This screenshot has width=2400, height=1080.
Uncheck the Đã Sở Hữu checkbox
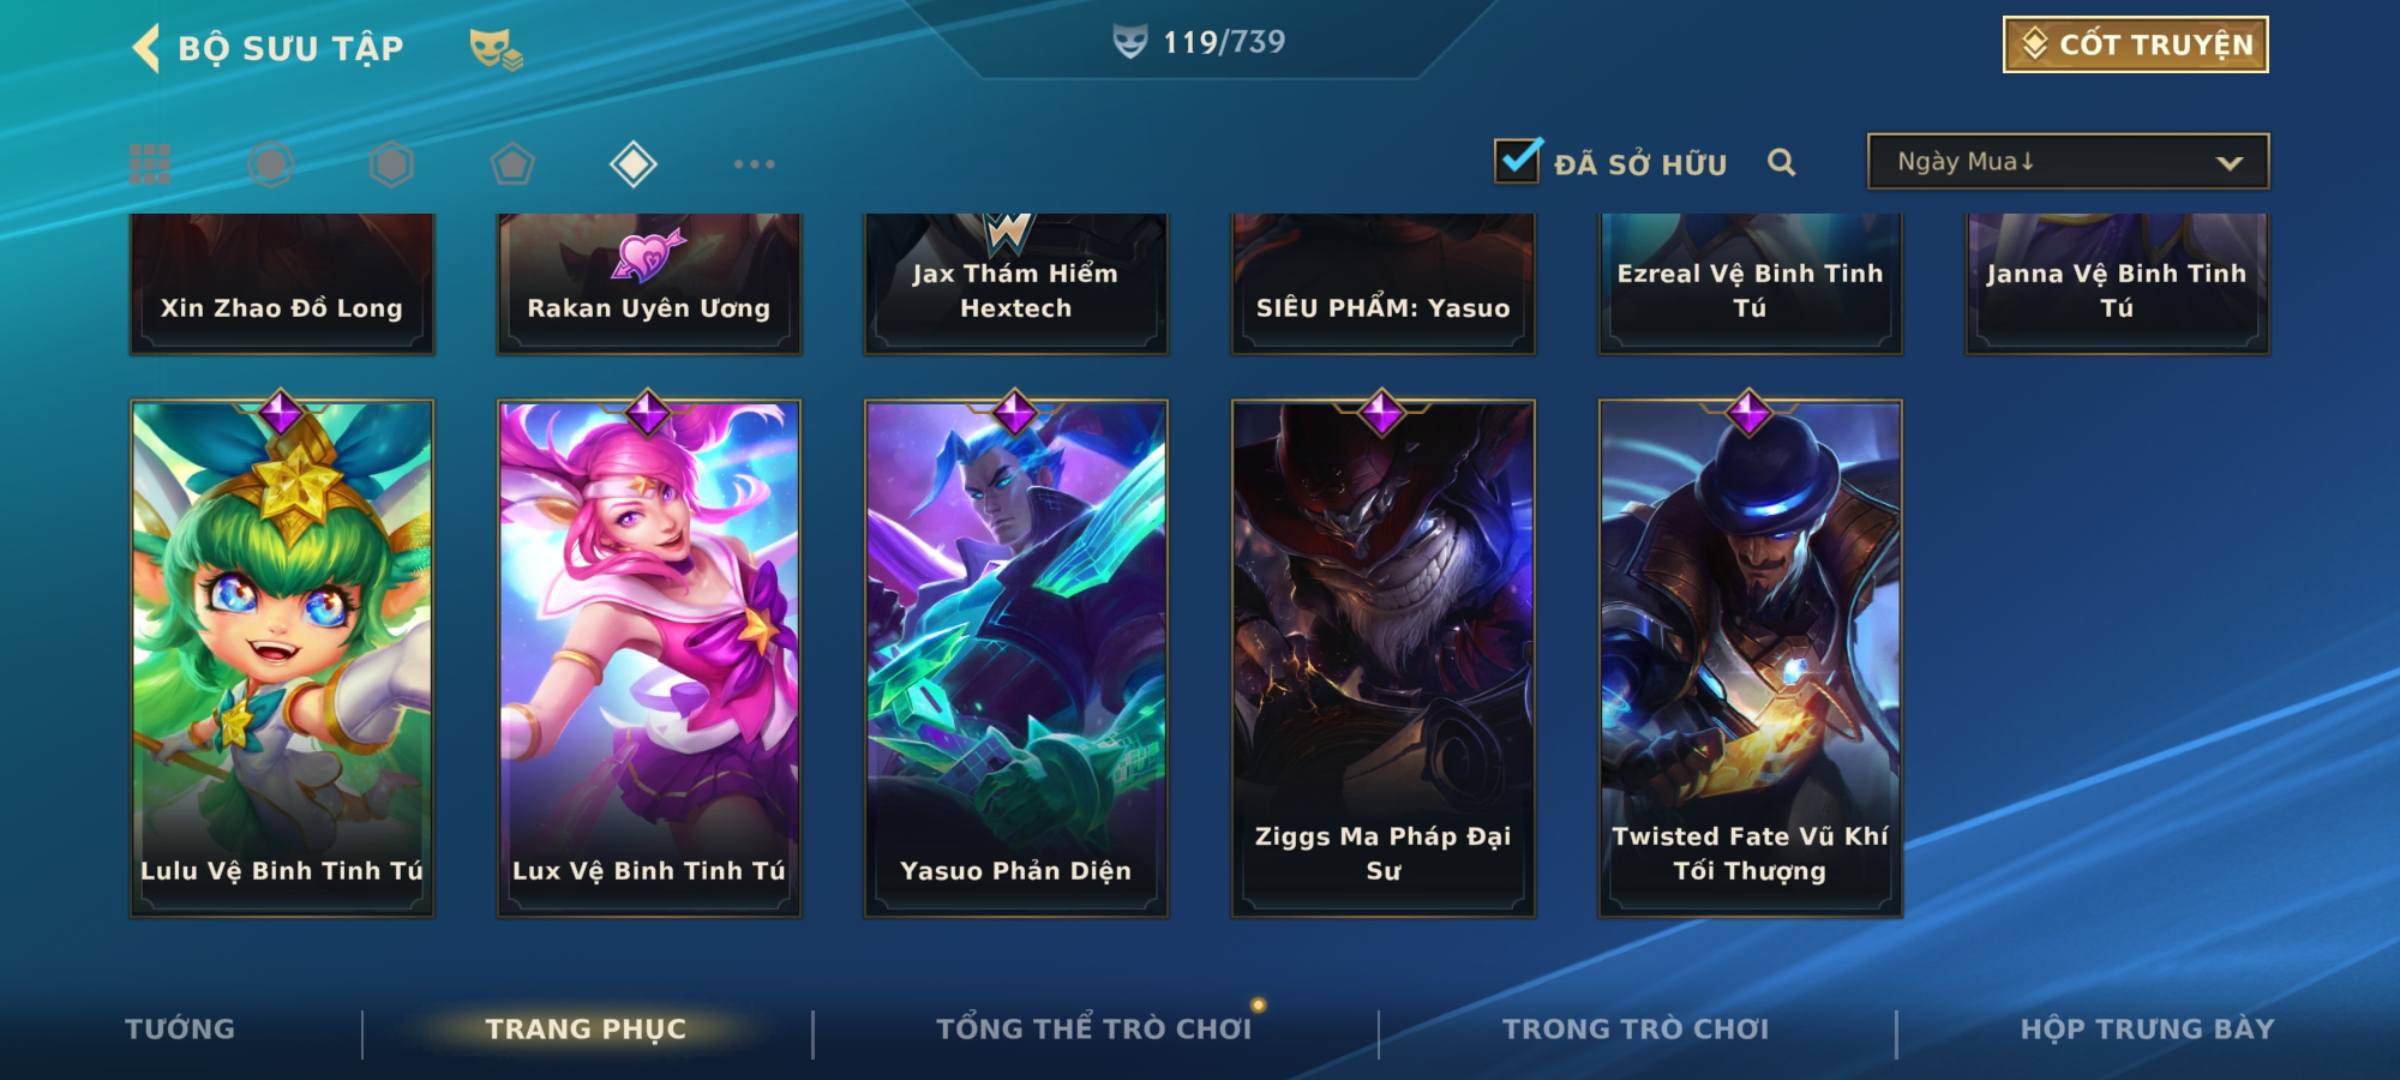point(1517,160)
